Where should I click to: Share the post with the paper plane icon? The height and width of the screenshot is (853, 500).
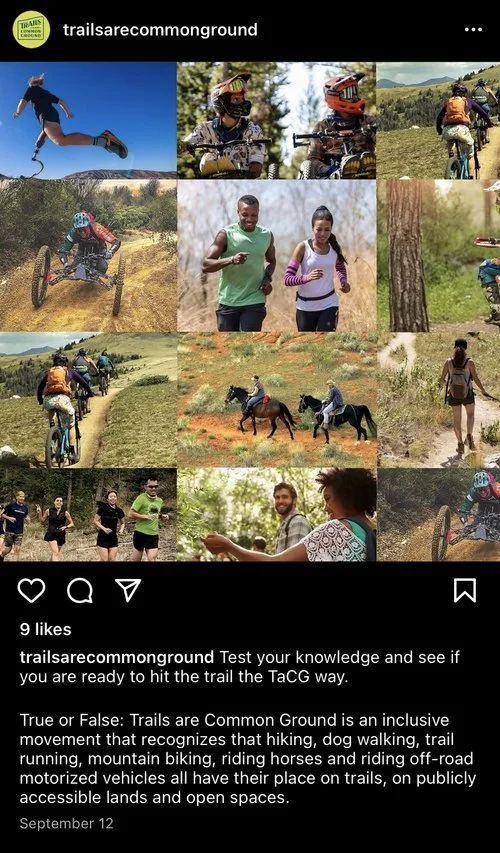pos(128,590)
